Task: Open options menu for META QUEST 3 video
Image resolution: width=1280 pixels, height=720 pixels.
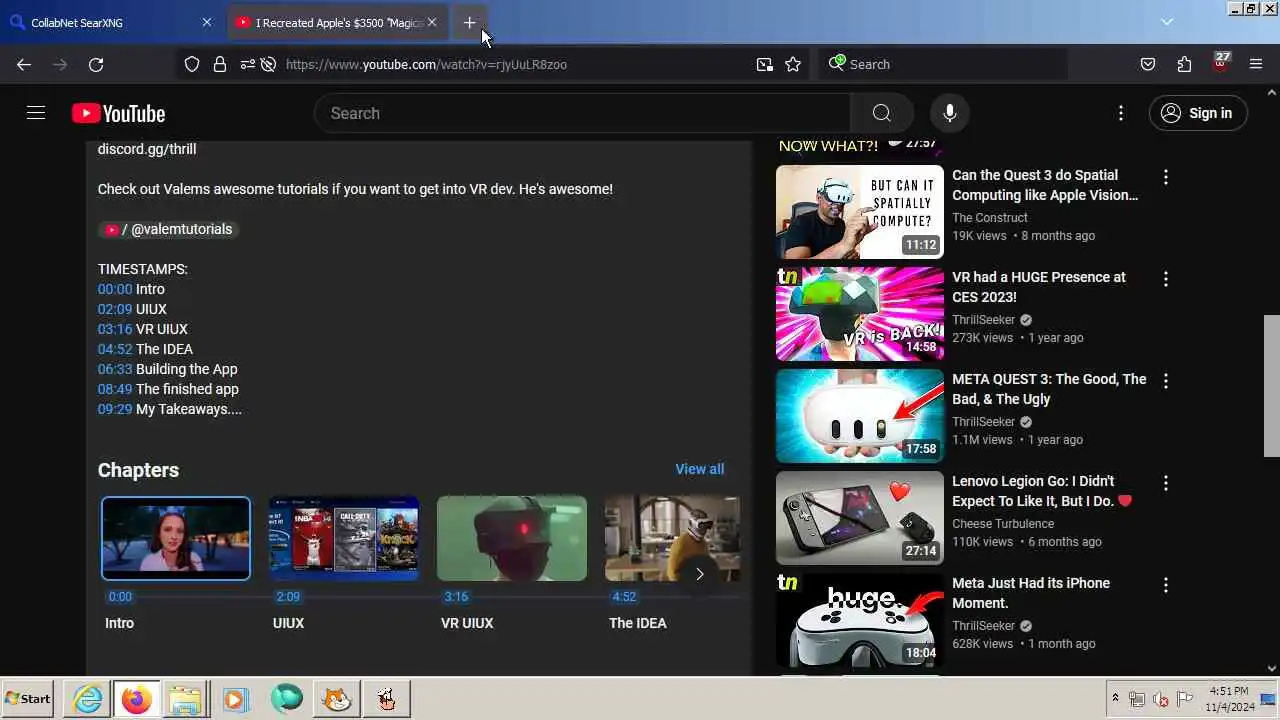Action: [1165, 381]
